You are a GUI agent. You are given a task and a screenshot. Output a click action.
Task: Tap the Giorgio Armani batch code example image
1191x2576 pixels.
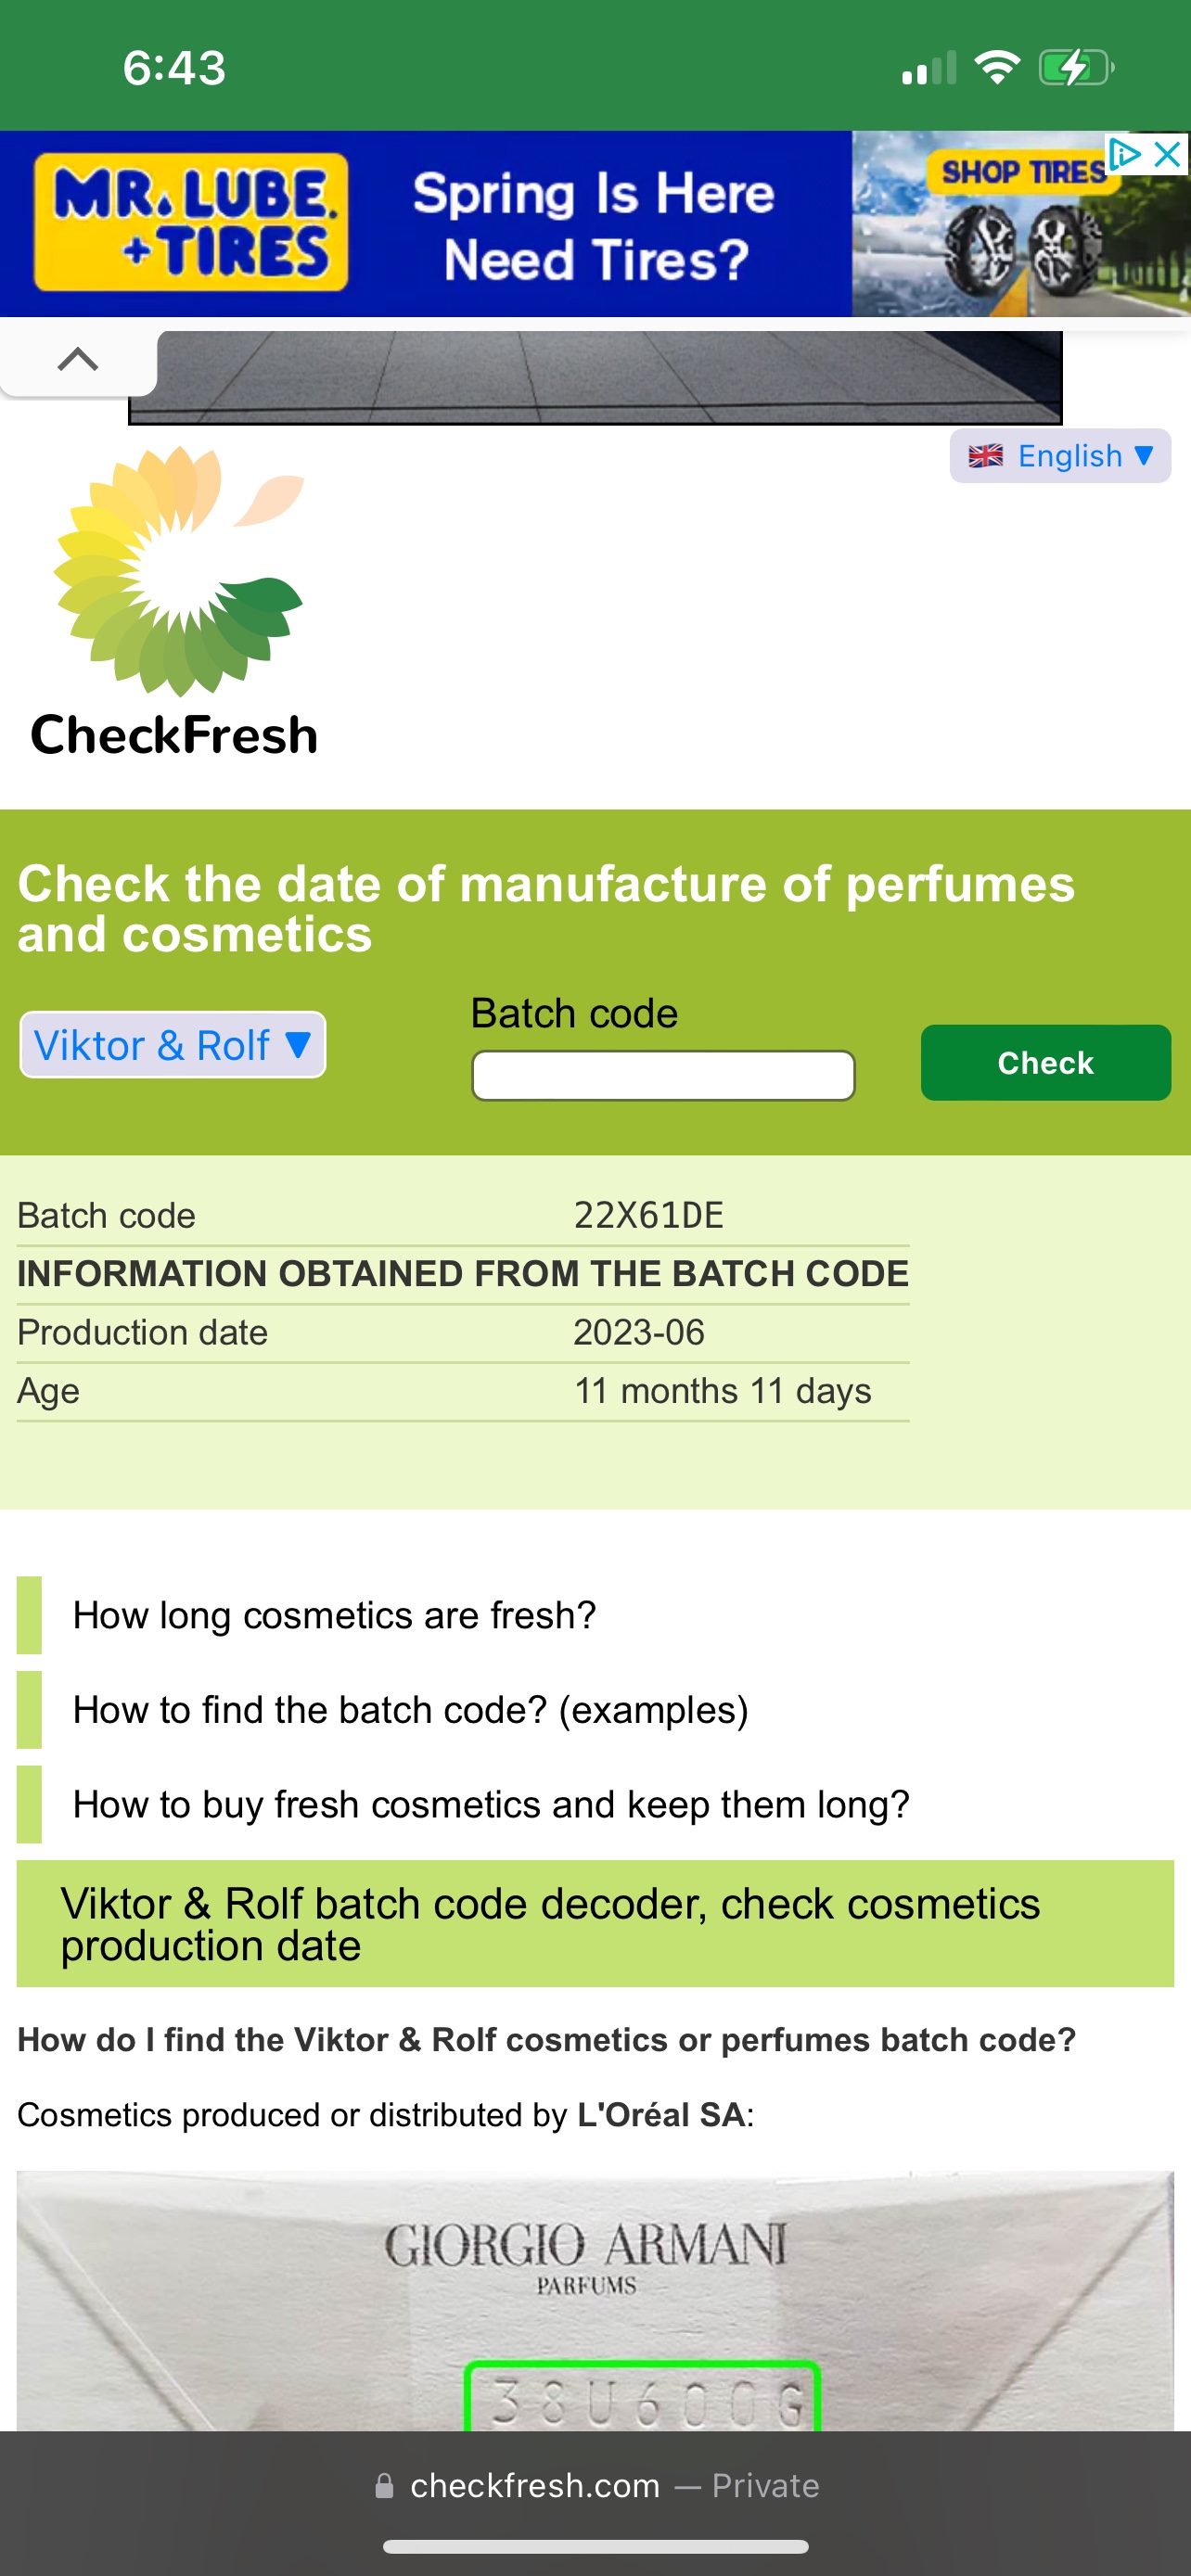point(595,2300)
